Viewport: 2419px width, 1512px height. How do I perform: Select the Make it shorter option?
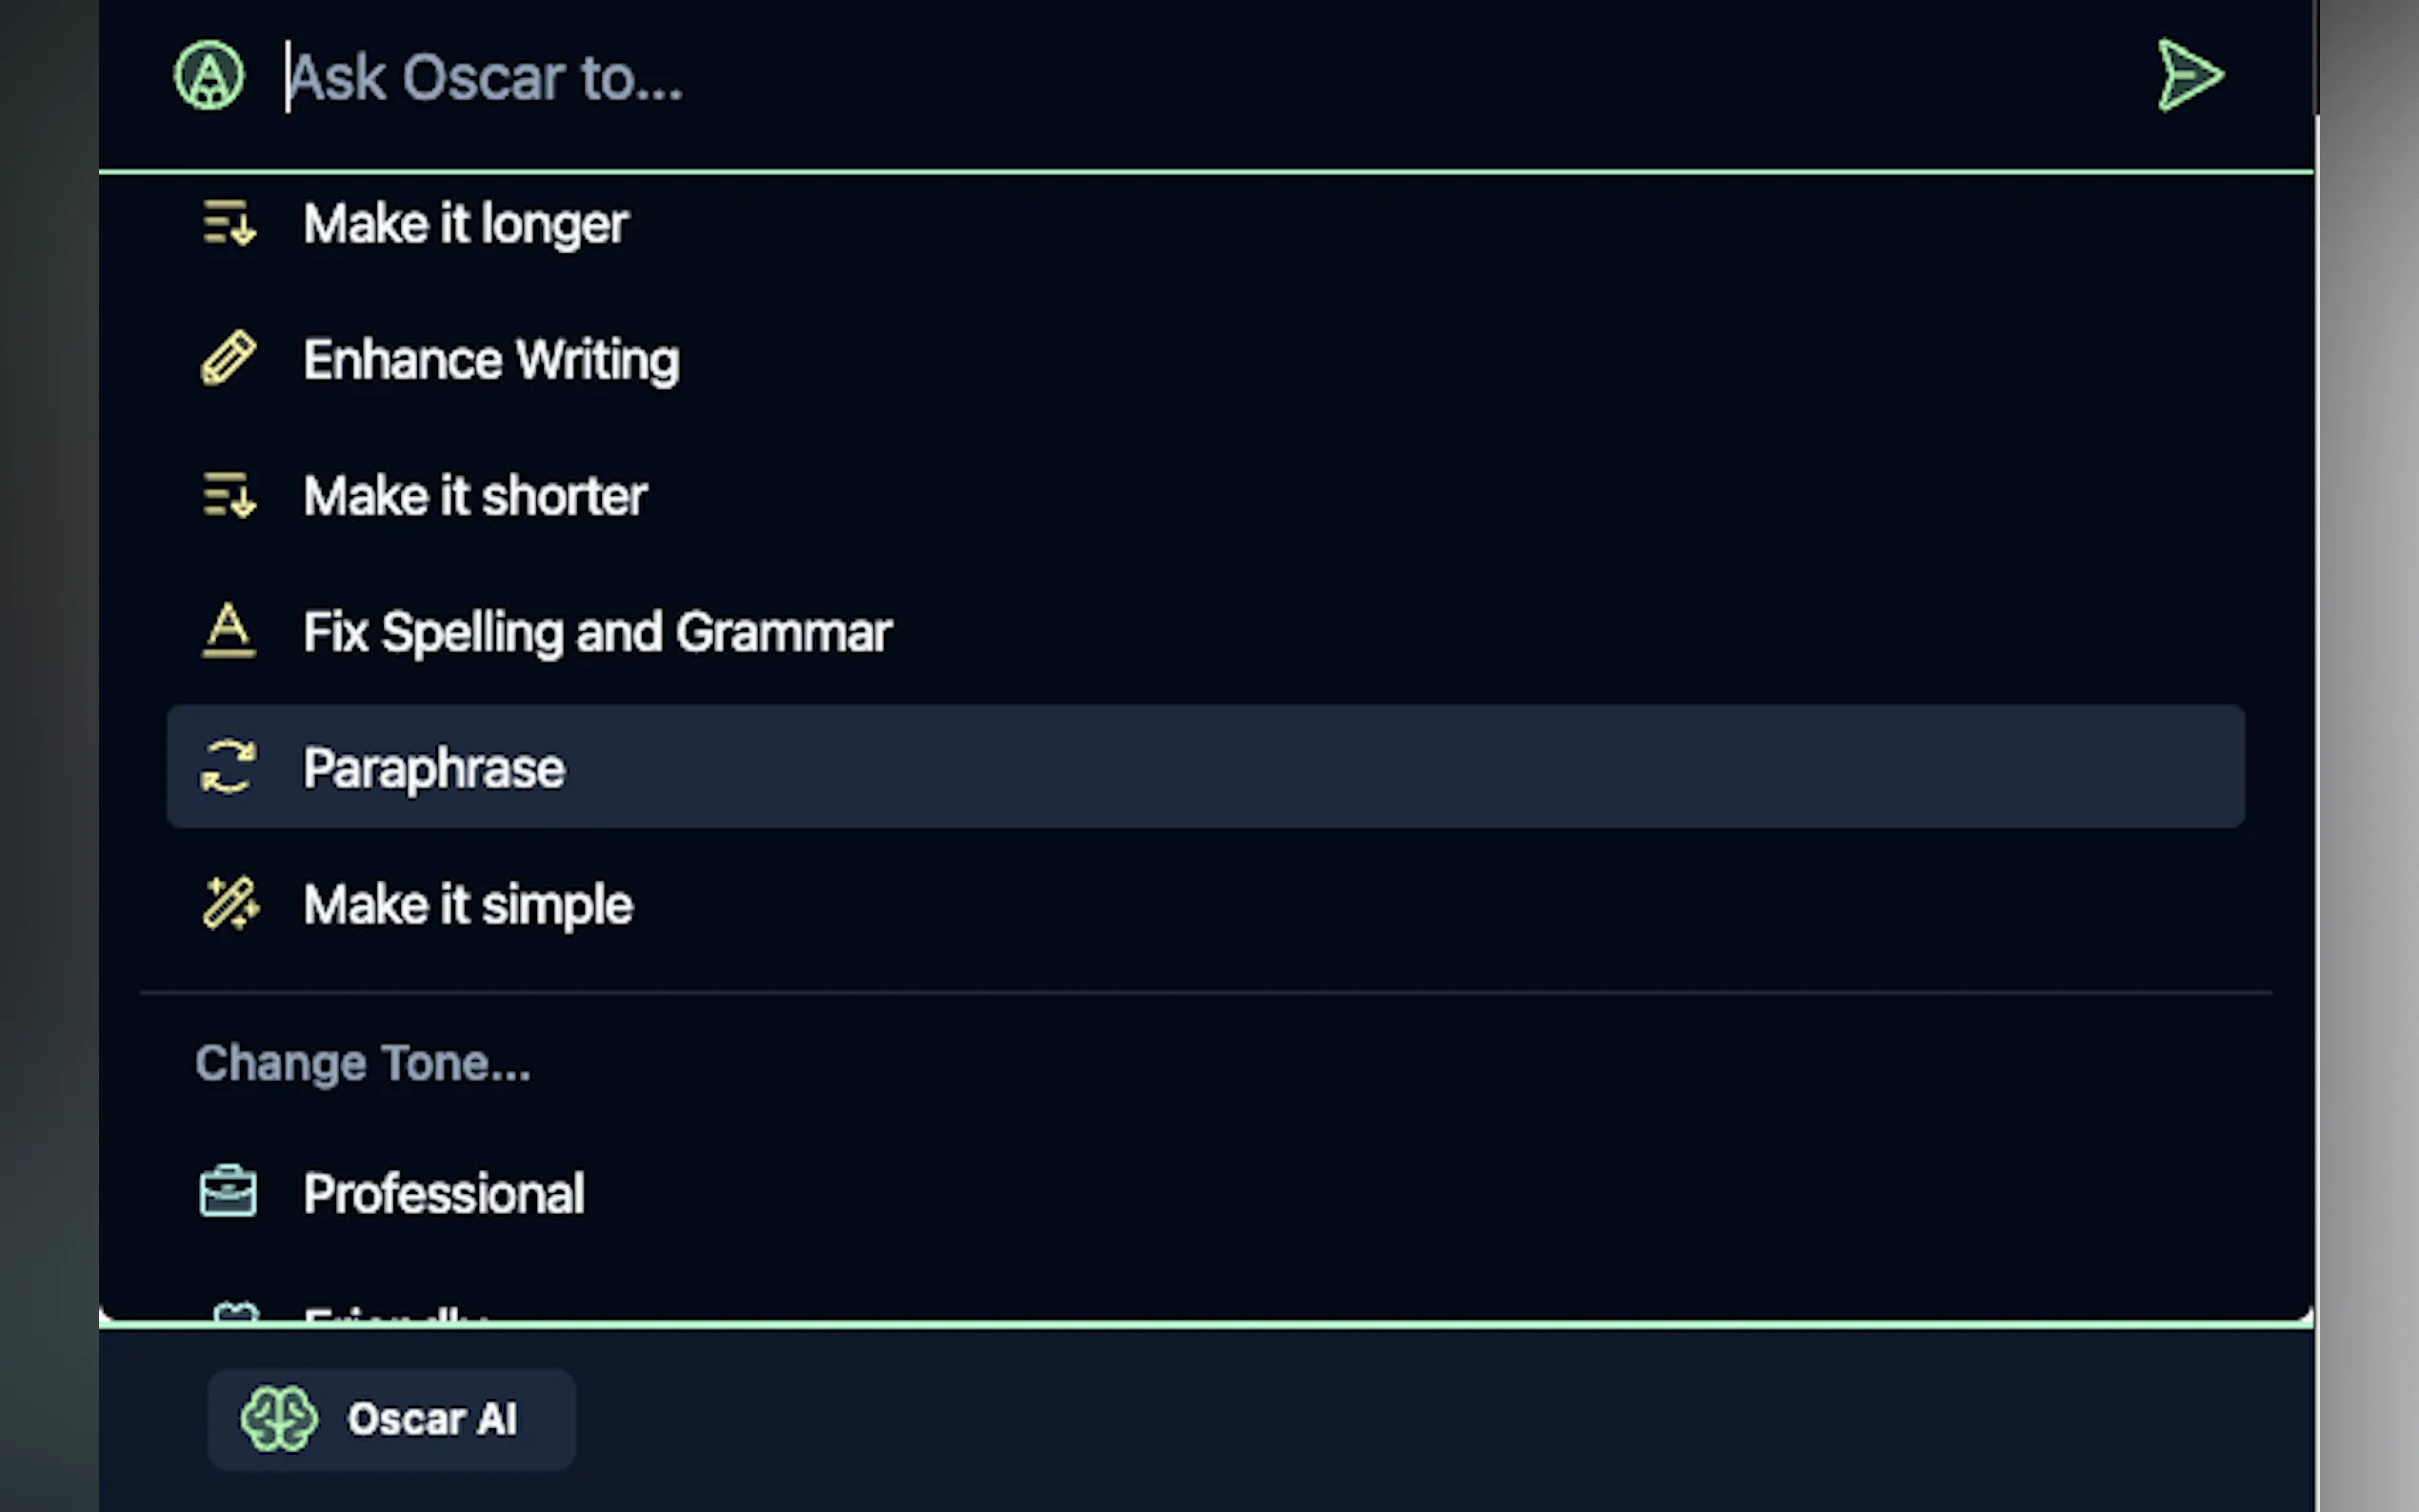pyautogui.click(x=475, y=496)
